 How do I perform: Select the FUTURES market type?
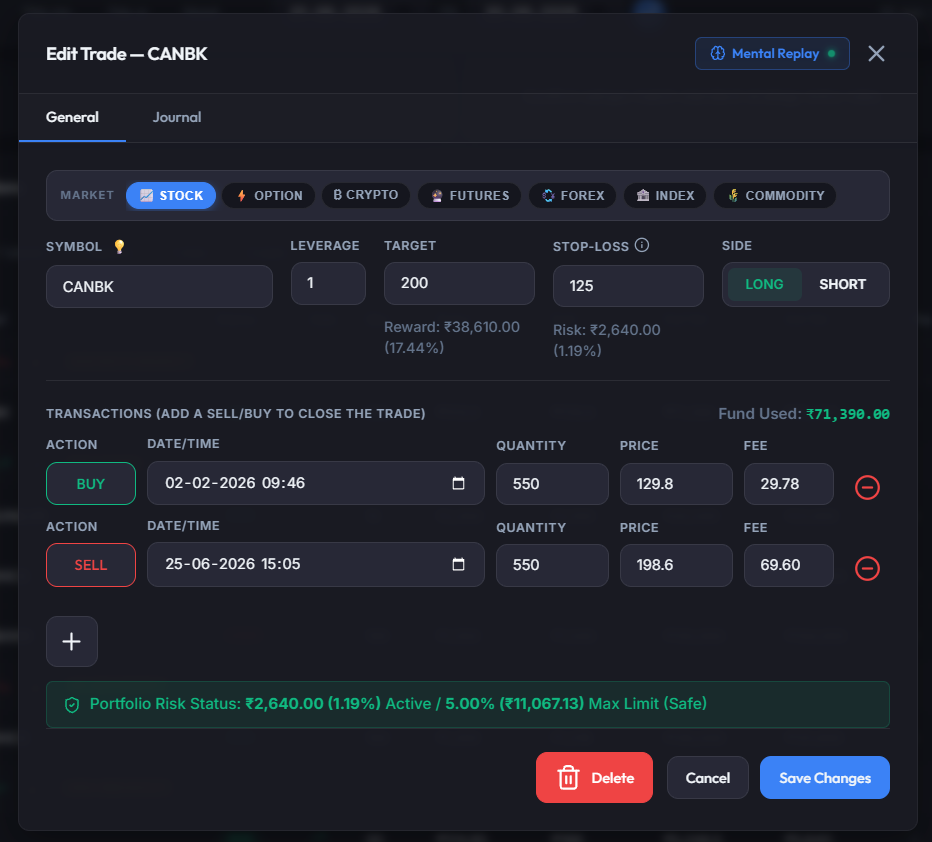coord(470,195)
